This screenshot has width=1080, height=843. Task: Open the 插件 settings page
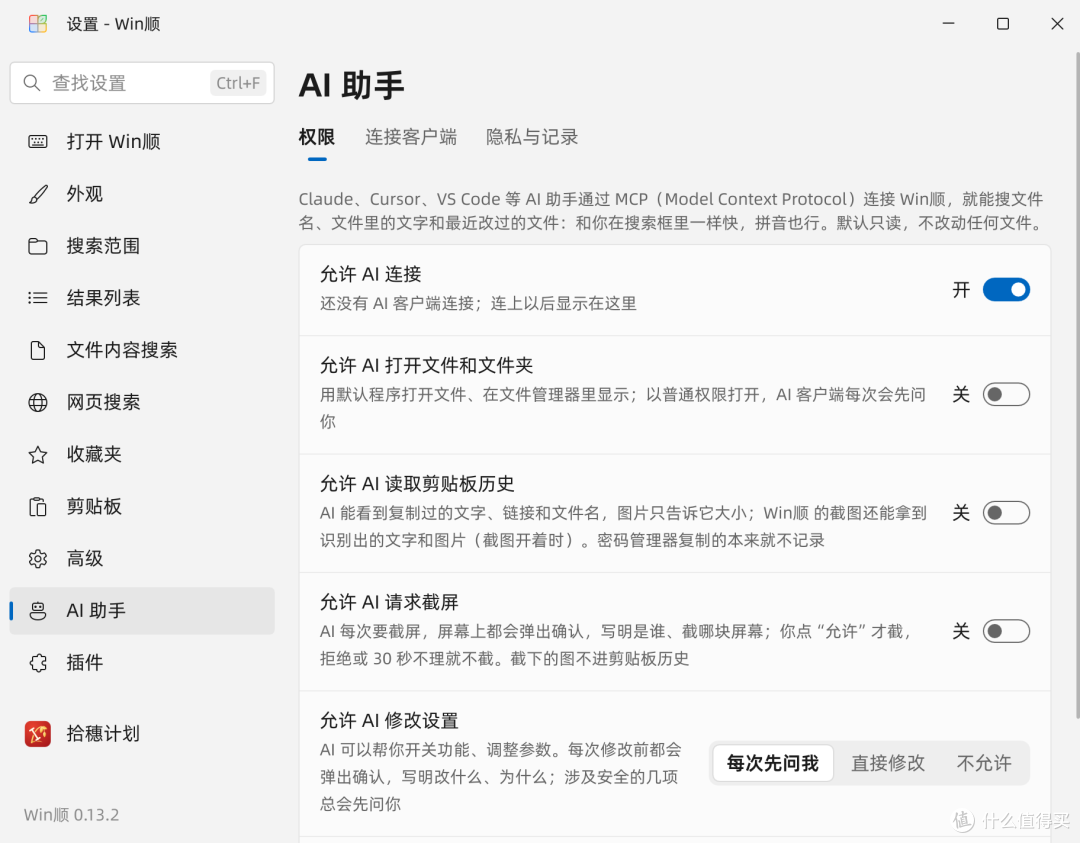142,663
